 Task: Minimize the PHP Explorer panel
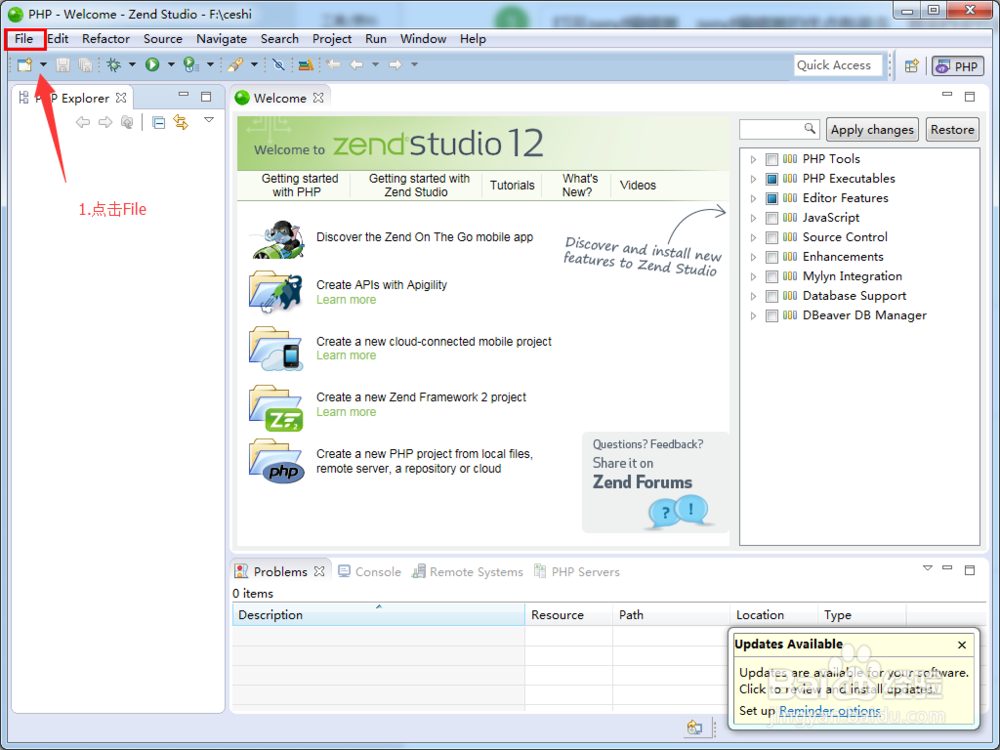coord(184,95)
